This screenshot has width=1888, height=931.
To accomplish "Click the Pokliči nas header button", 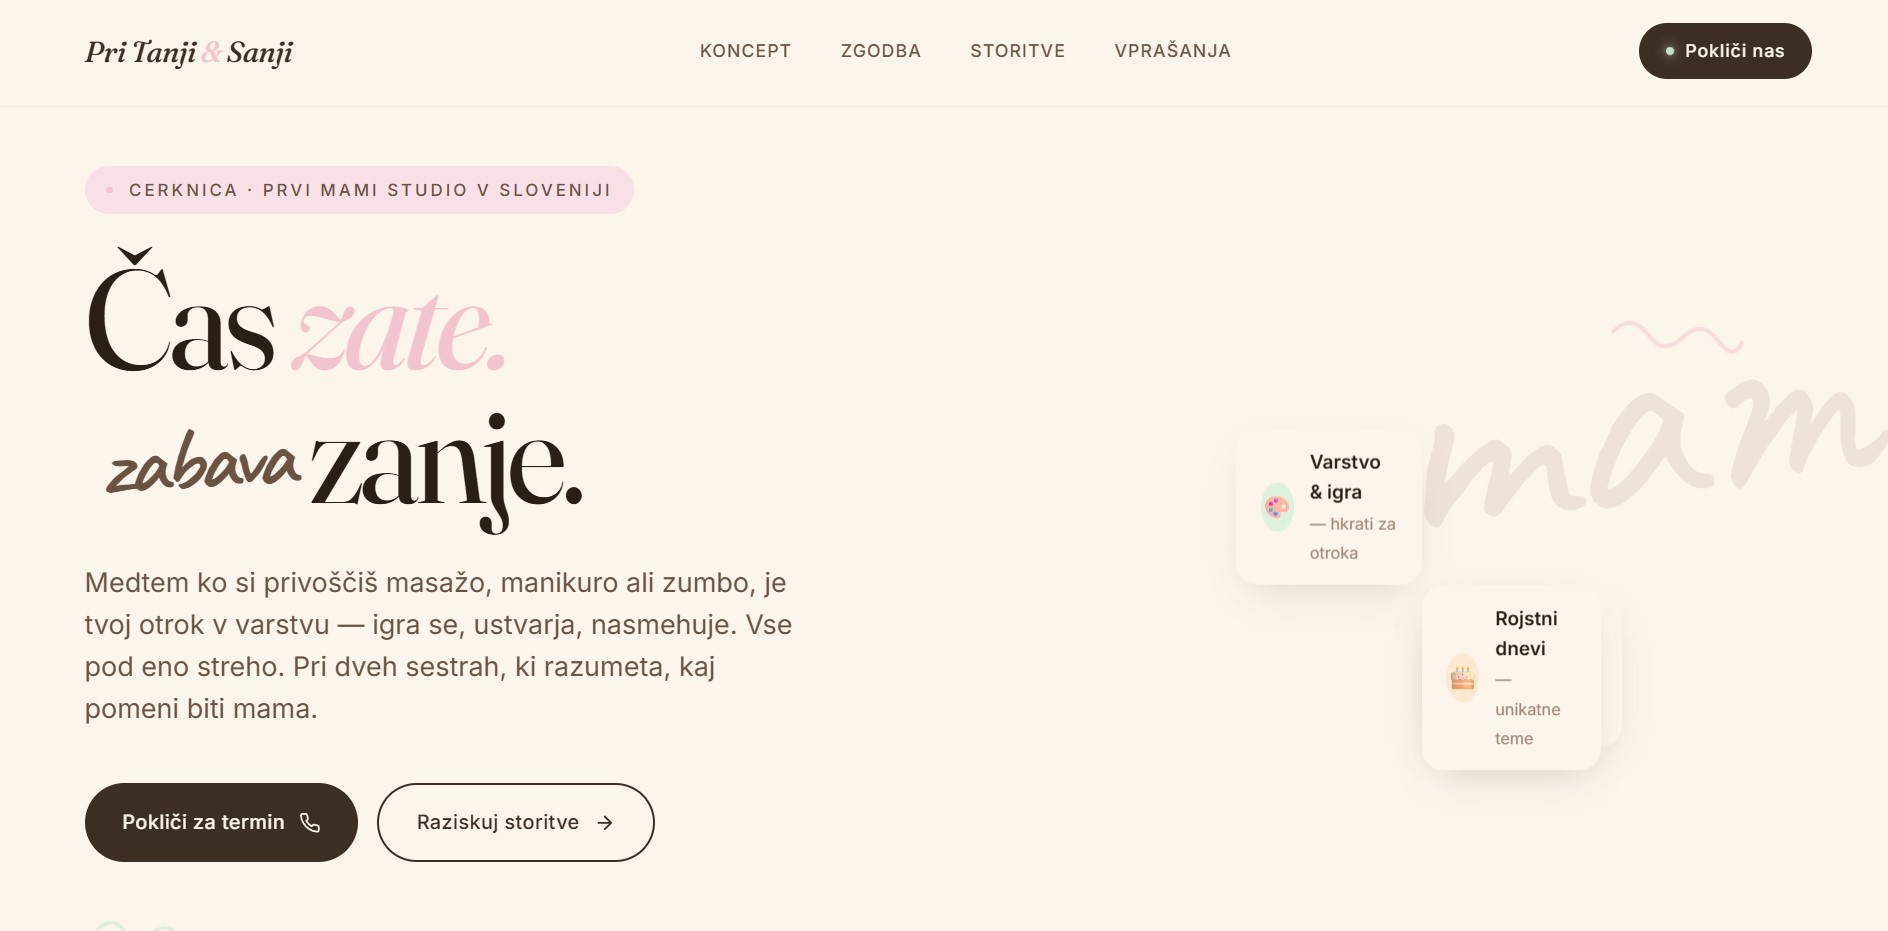I will [1725, 51].
